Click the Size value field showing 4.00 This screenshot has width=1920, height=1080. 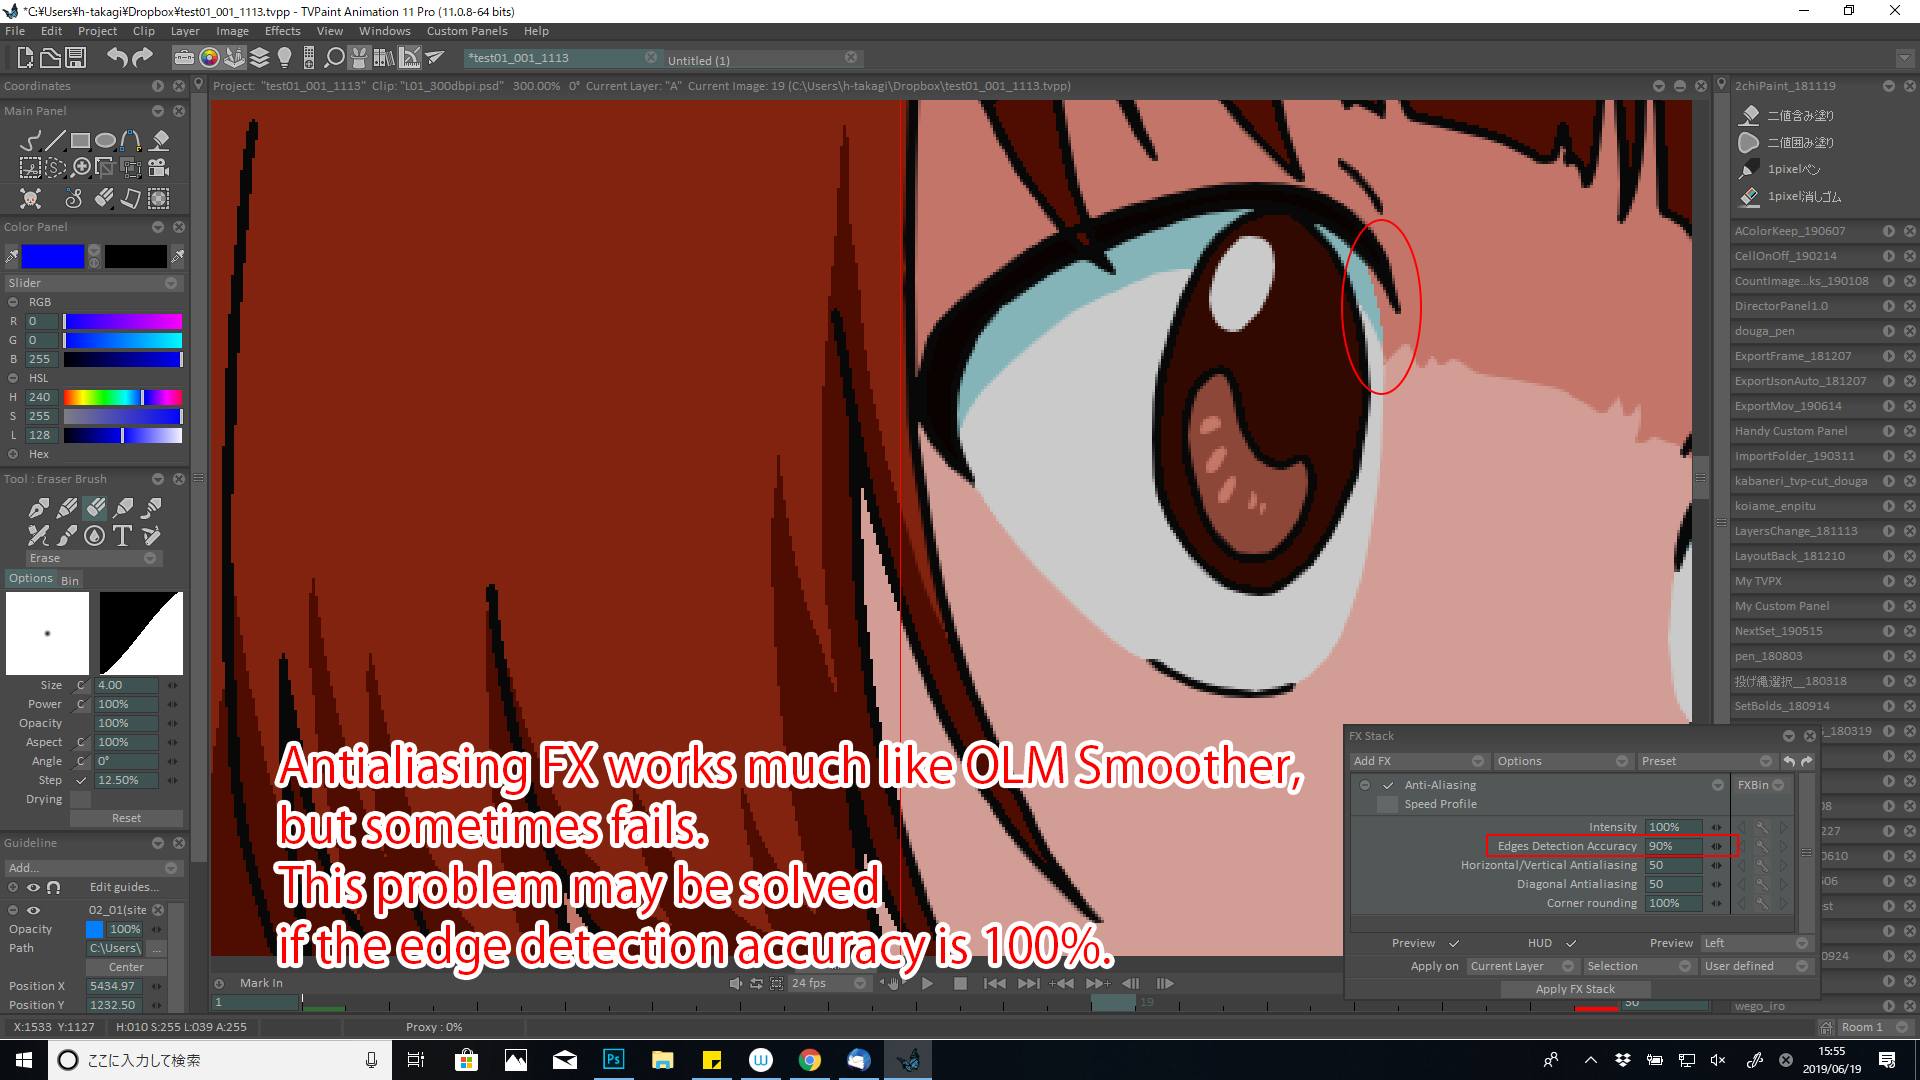126,685
